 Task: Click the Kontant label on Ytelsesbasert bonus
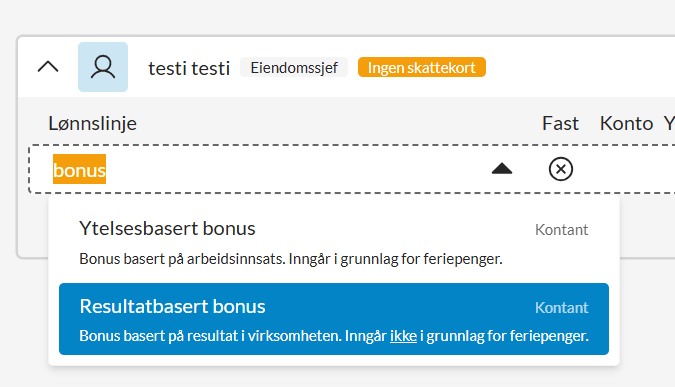(x=561, y=230)
